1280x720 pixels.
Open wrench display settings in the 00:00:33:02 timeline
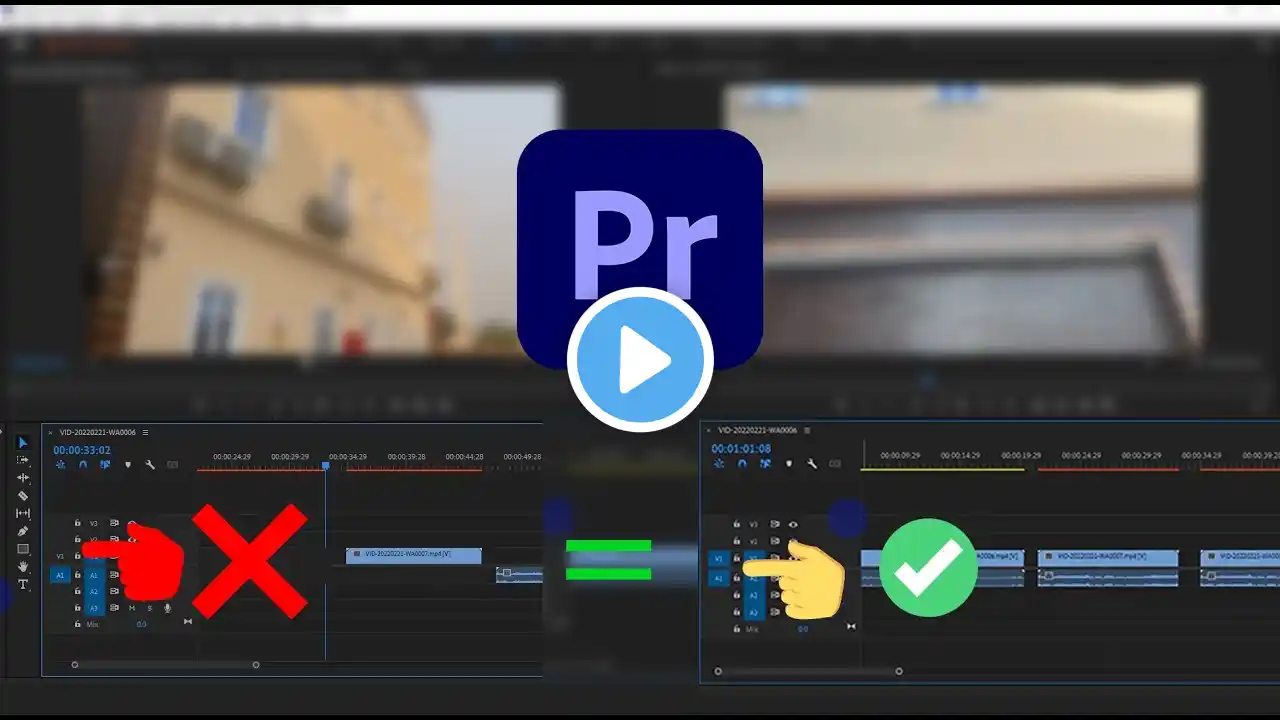click(150, 465)
